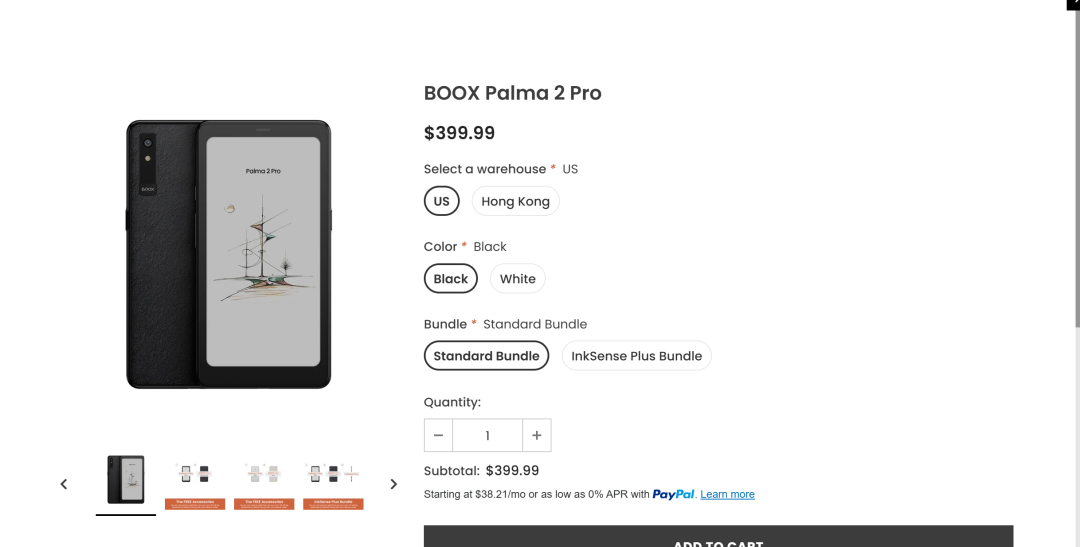Image resolution: width=1080 pixels, height=547 pixels.
Task: Choose the Black color option
Action: point(450,279)
